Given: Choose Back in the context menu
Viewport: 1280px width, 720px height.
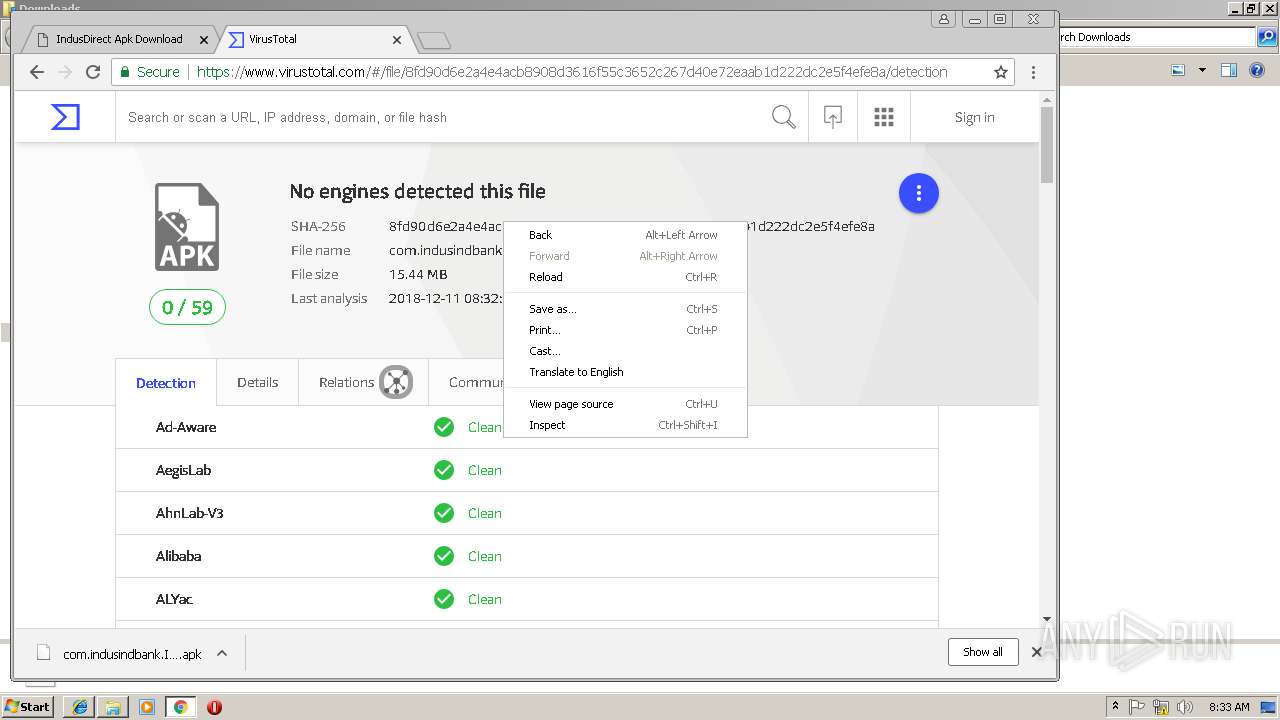Looking at the screenshot, I should 625,235.
